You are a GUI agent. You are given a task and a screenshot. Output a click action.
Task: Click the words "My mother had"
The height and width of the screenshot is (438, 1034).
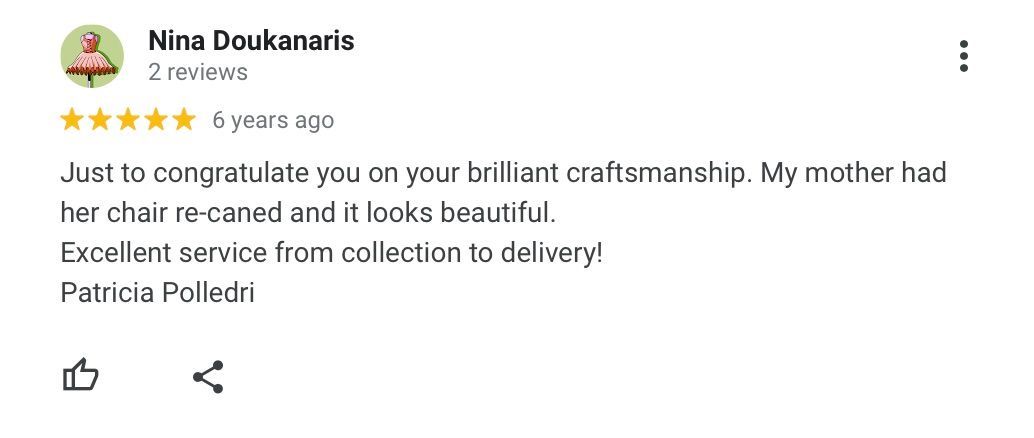point(853,173)
